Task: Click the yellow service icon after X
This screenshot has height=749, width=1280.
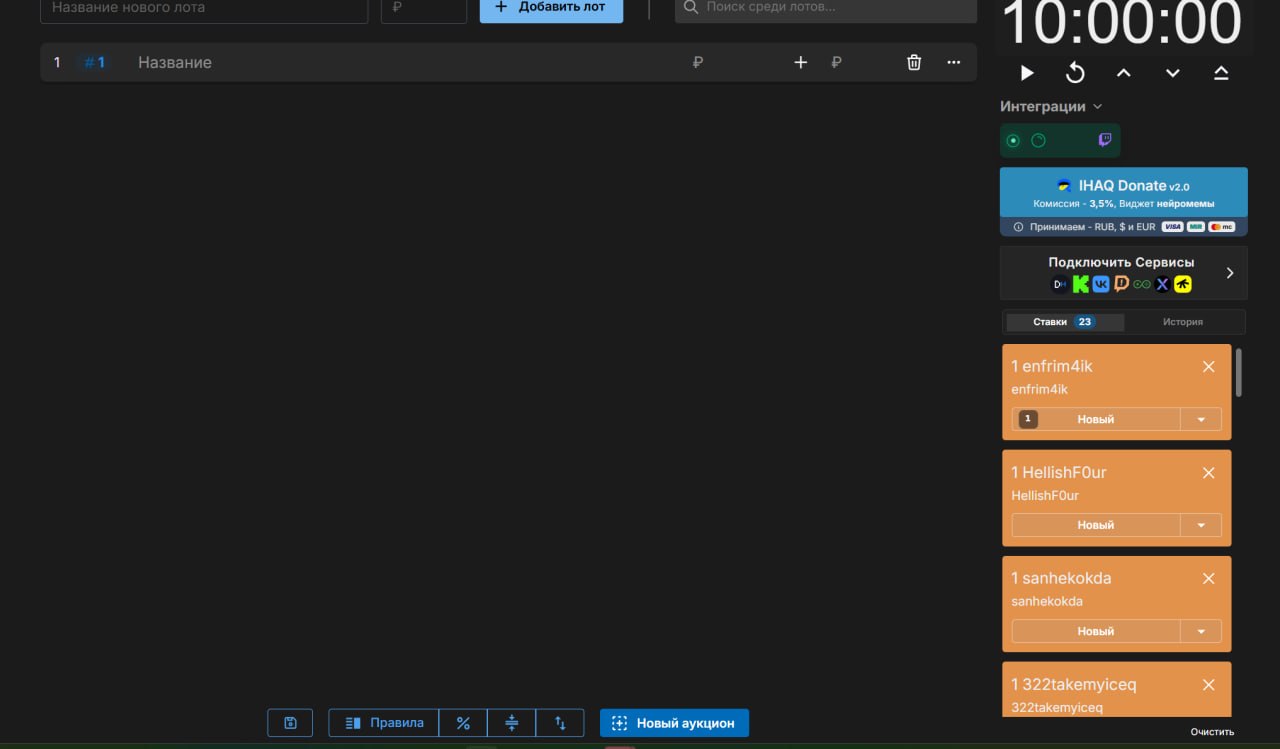Action: point(1183,284)
